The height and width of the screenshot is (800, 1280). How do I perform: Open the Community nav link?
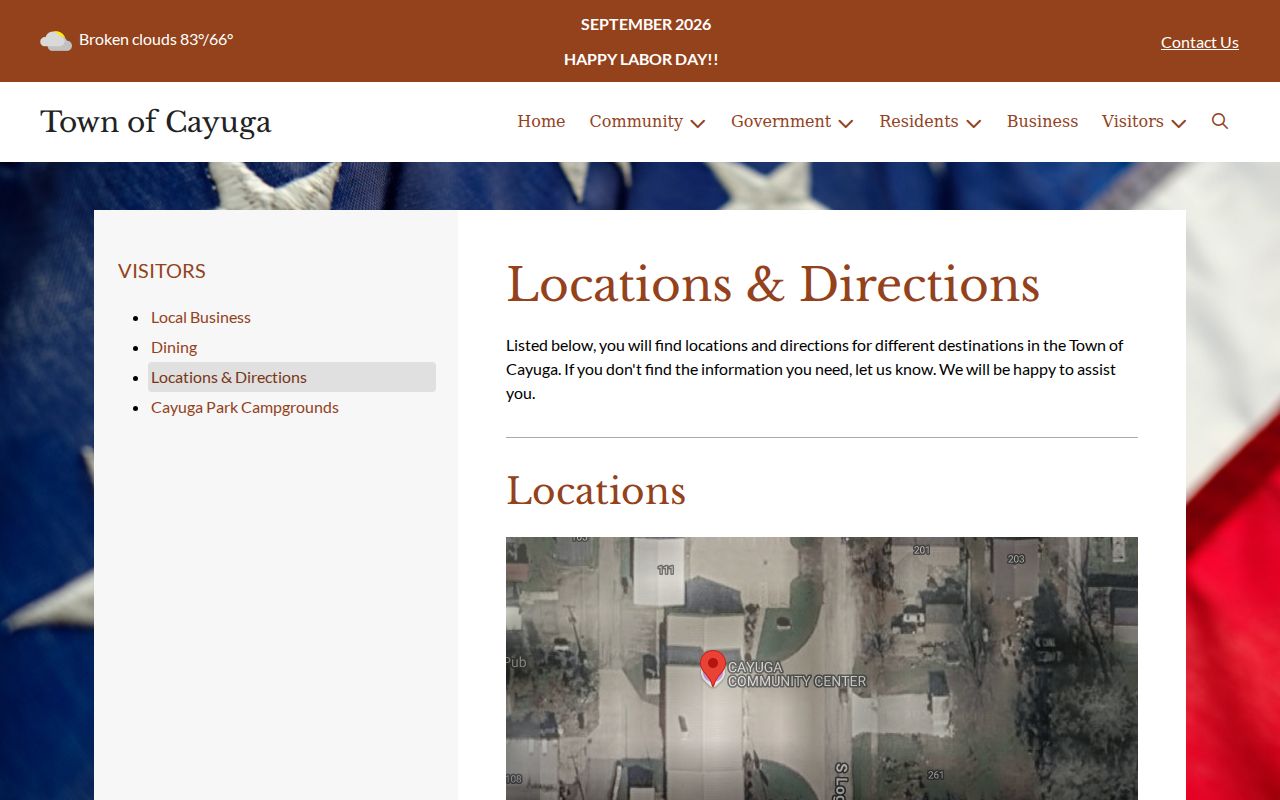click(636, 121)
